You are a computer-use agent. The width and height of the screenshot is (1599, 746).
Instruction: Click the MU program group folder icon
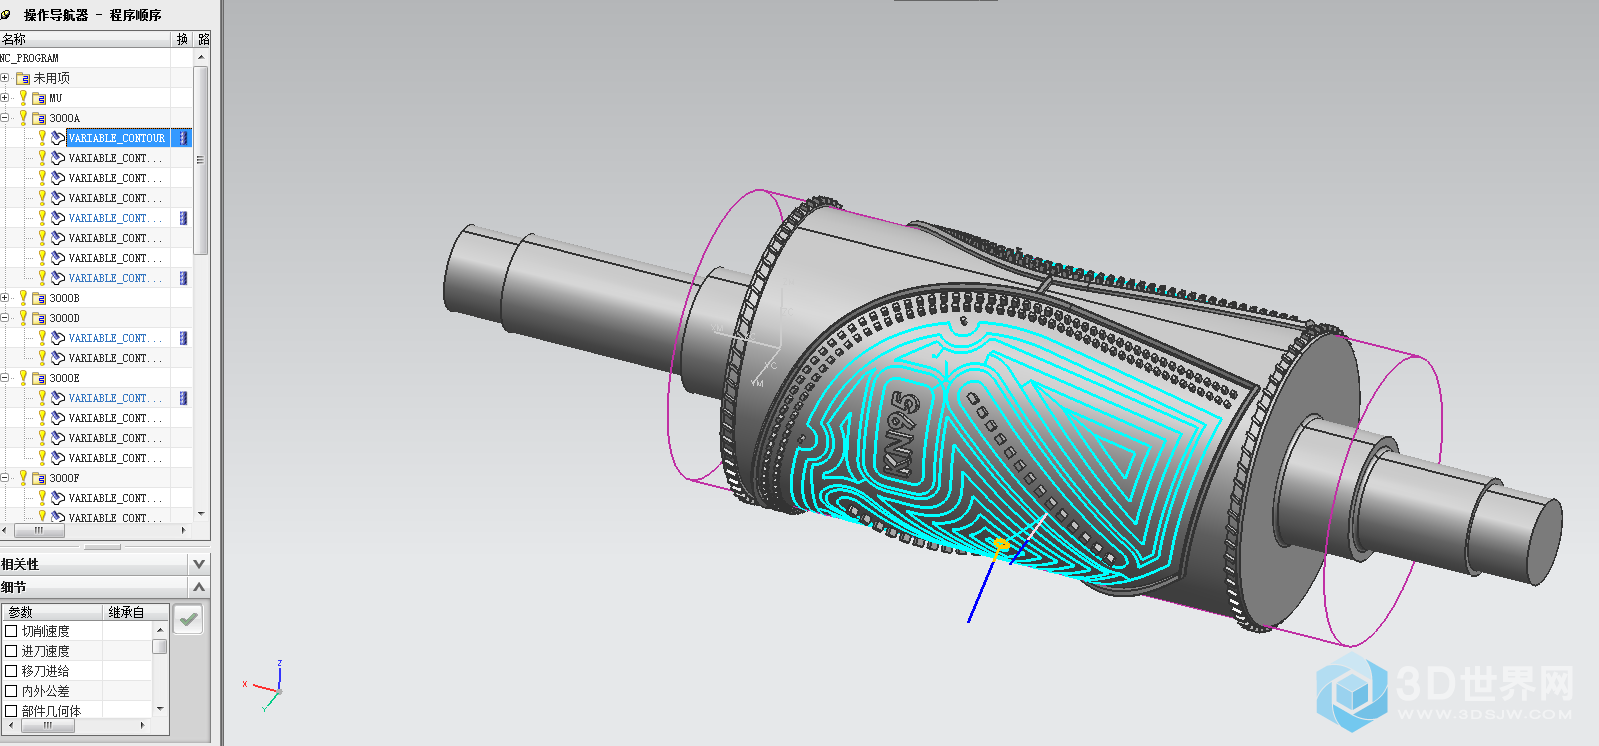[39, 98]
